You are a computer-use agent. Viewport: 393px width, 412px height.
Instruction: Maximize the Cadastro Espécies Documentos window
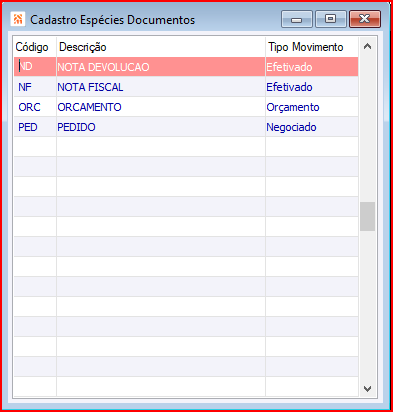tap(330, 19)
